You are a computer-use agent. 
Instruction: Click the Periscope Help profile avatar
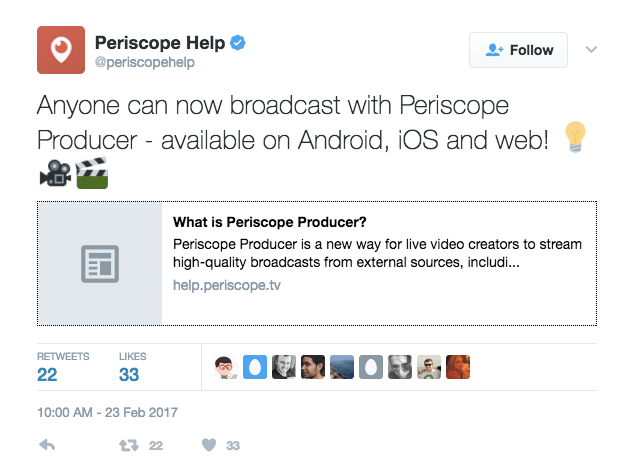point(61,50)
